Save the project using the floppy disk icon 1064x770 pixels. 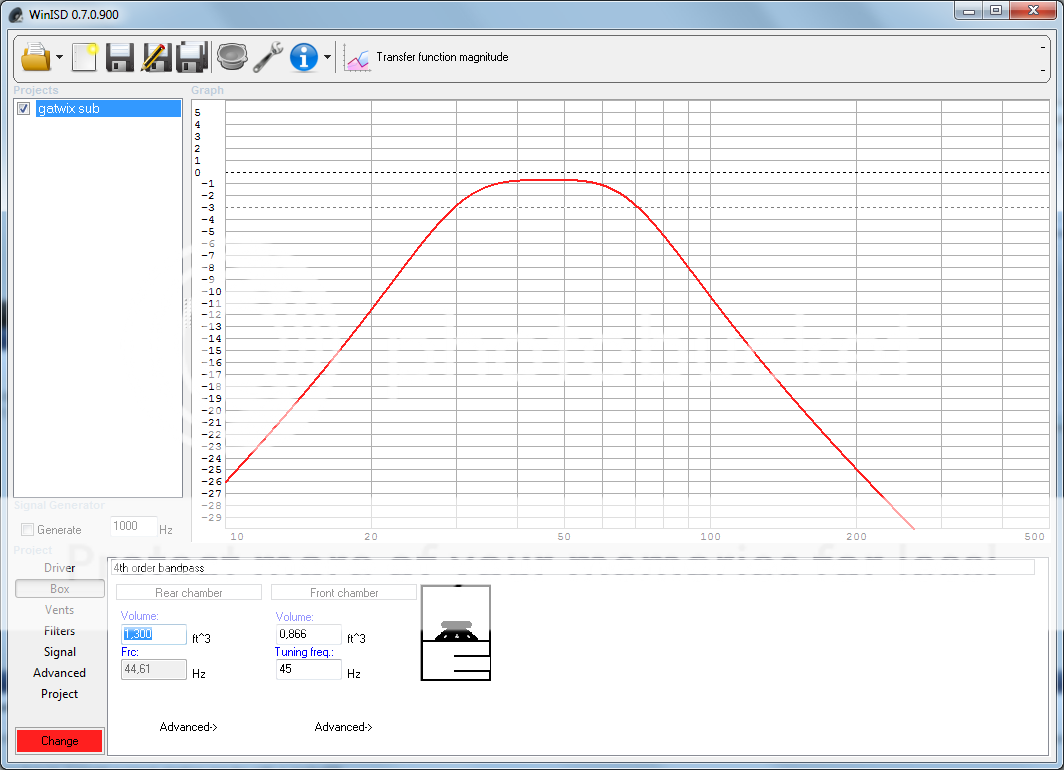click(119, 57)
